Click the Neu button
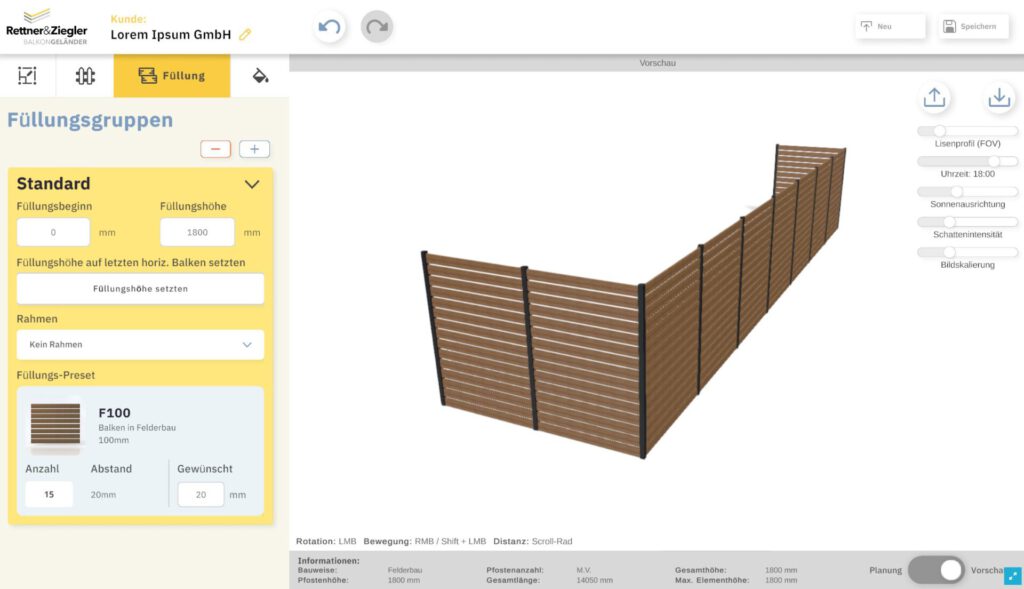The height and width of the screenshot is (589, 1024). pos(890,27)
